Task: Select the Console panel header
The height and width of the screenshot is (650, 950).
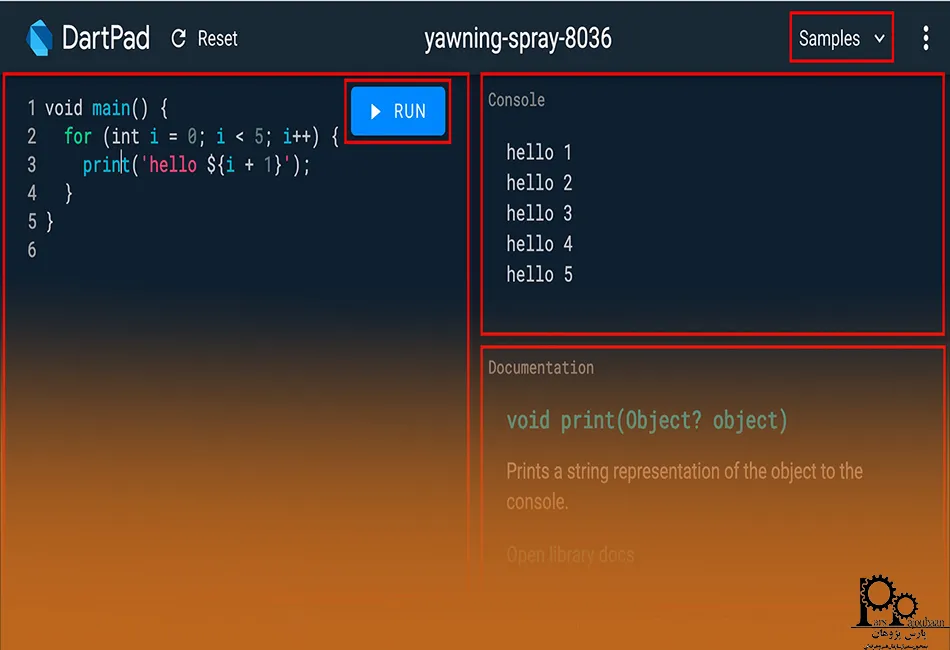Action: pyautogui.click(x=516, y=100)
